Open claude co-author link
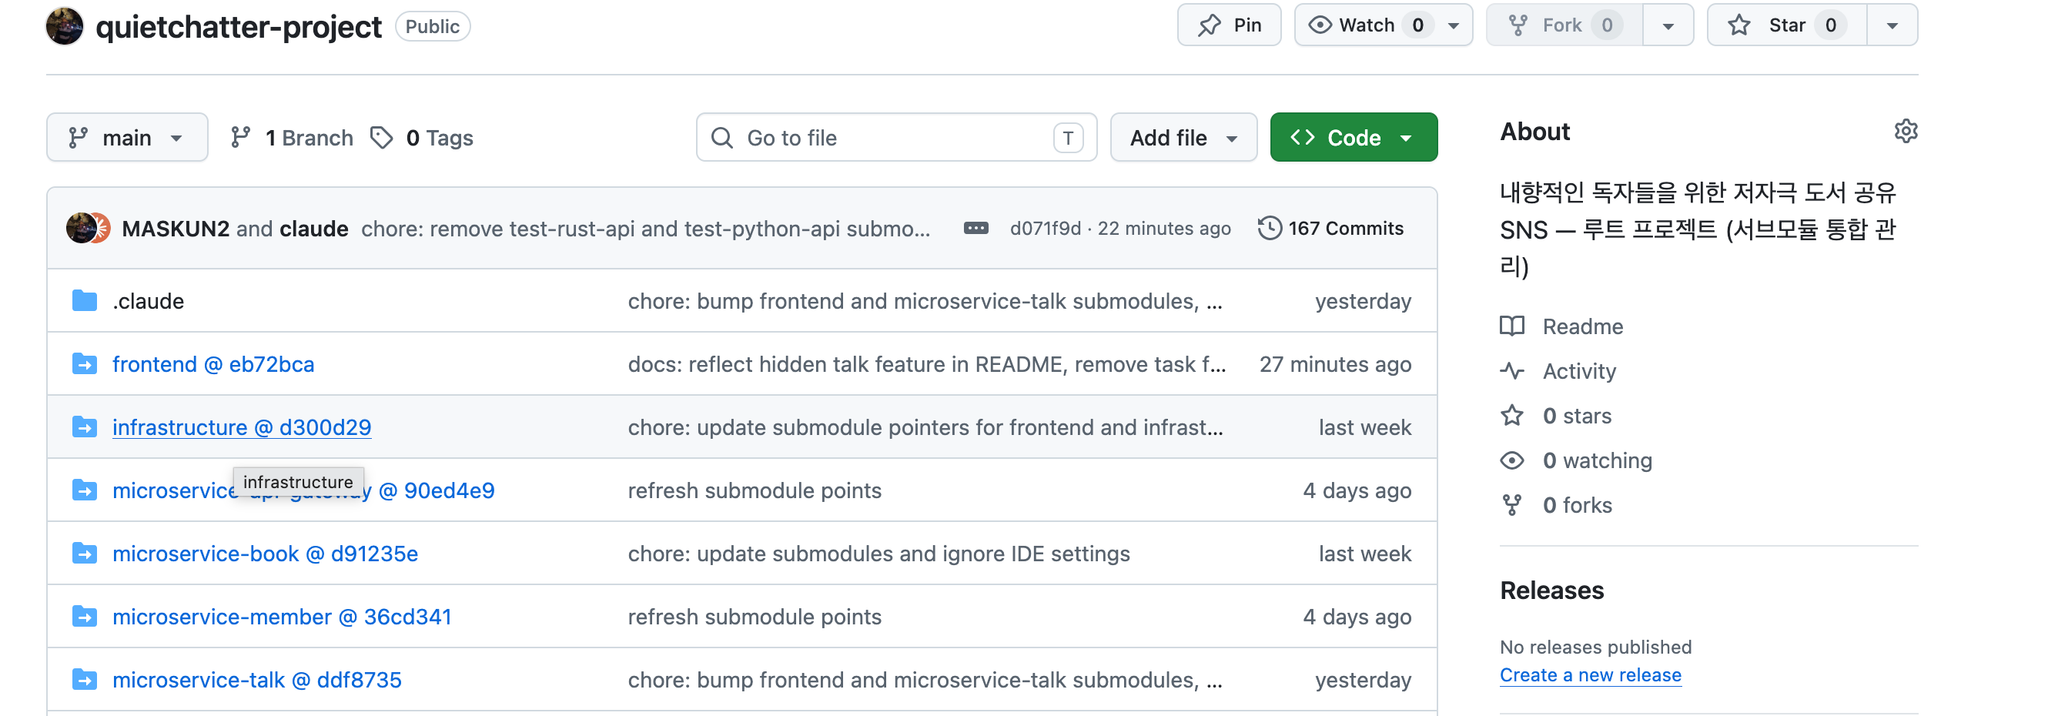Viewport: 2048px width, 716px height. pos(314,228)
